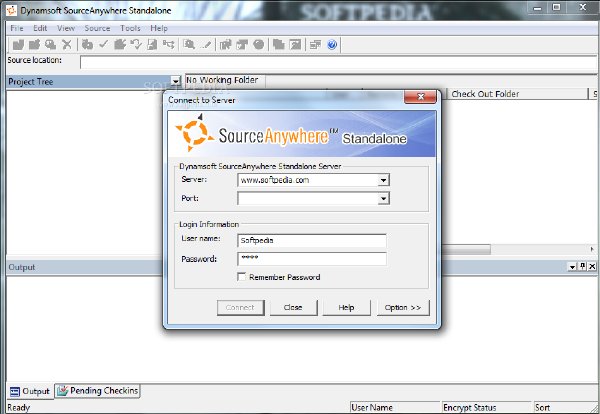Image resolution: width=600 pixels, height=414 pixels.
Task: Open the Port combo box dropdown arrow
Action: point(383,198)
